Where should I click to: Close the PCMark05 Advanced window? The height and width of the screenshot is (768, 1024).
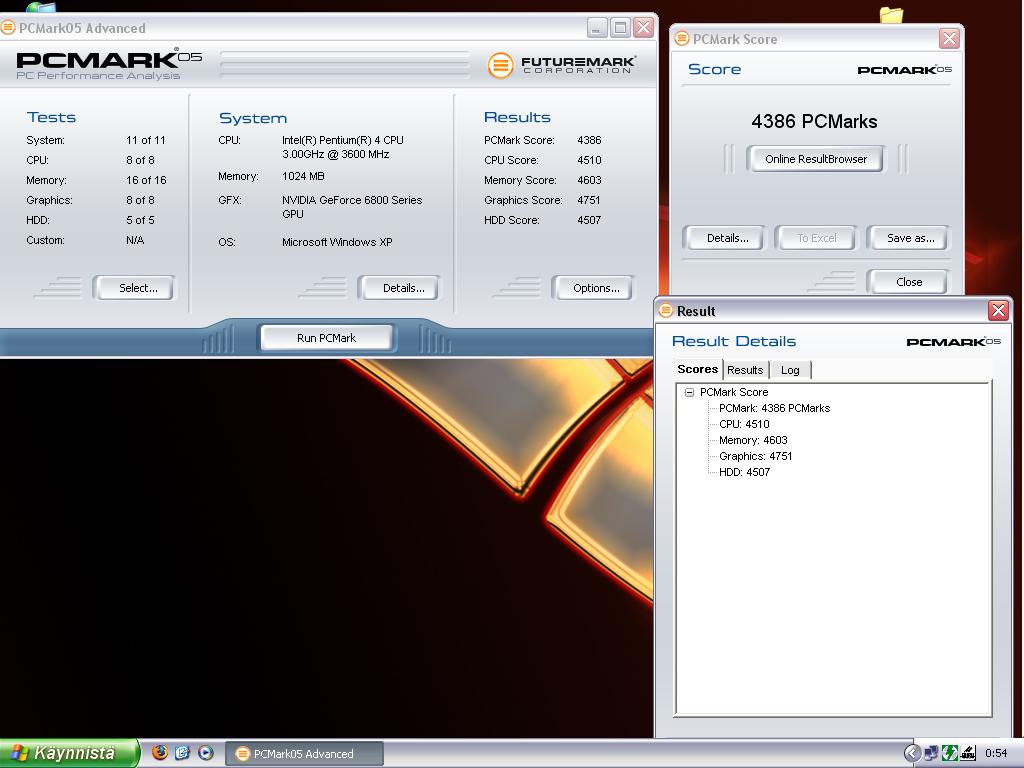[643, 27]
